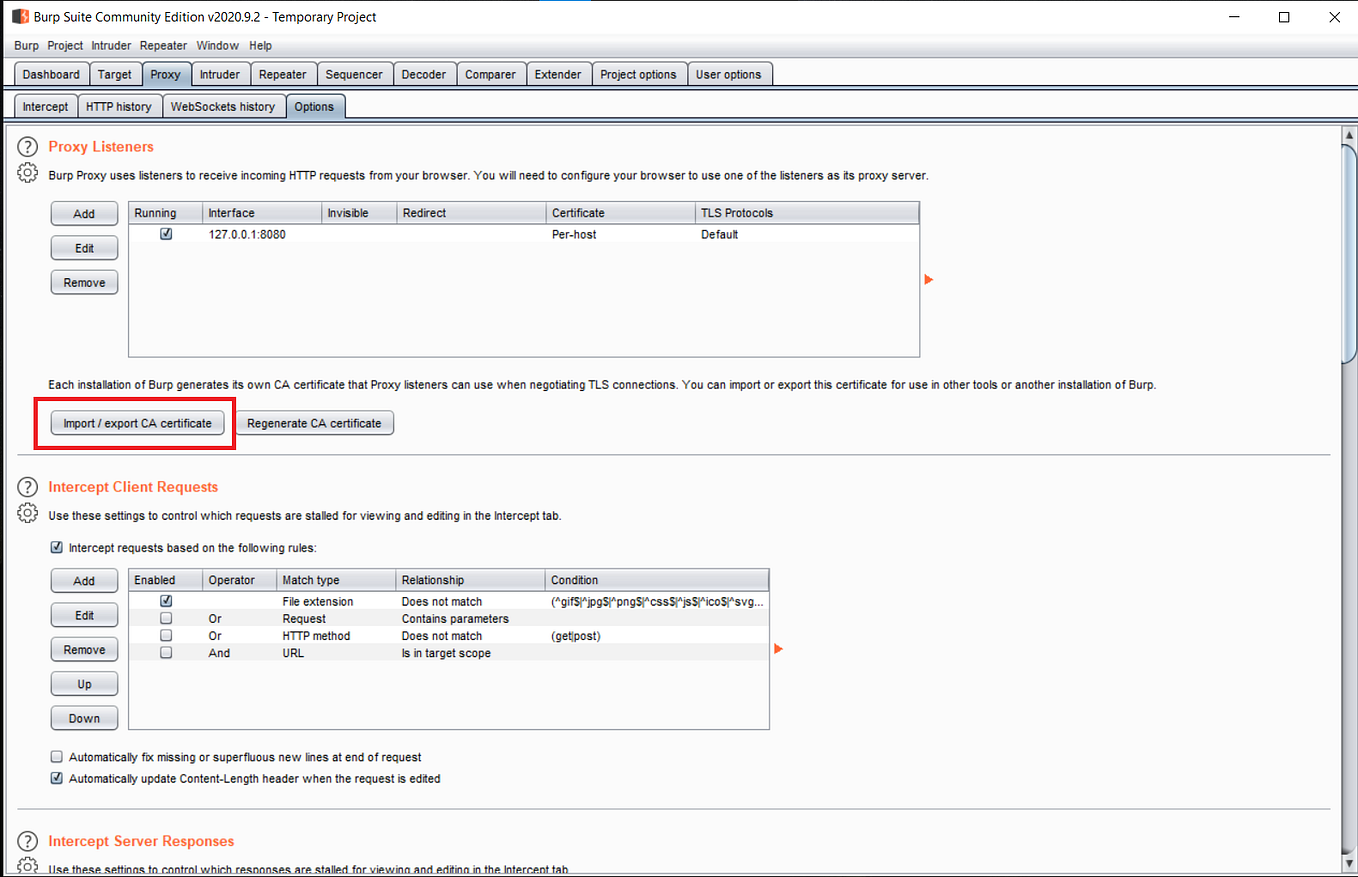This screenshot has width=1358, height=877.
Task: Open the Burp menu
Action: 27,46
